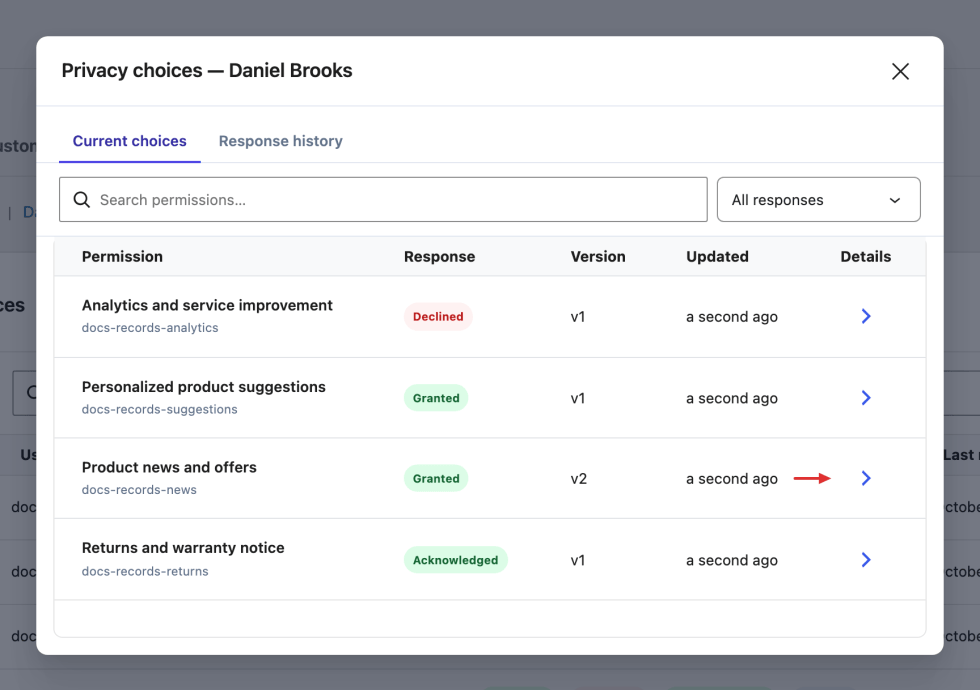Click the Updated column header
The image size is (980, 690).
718,256
